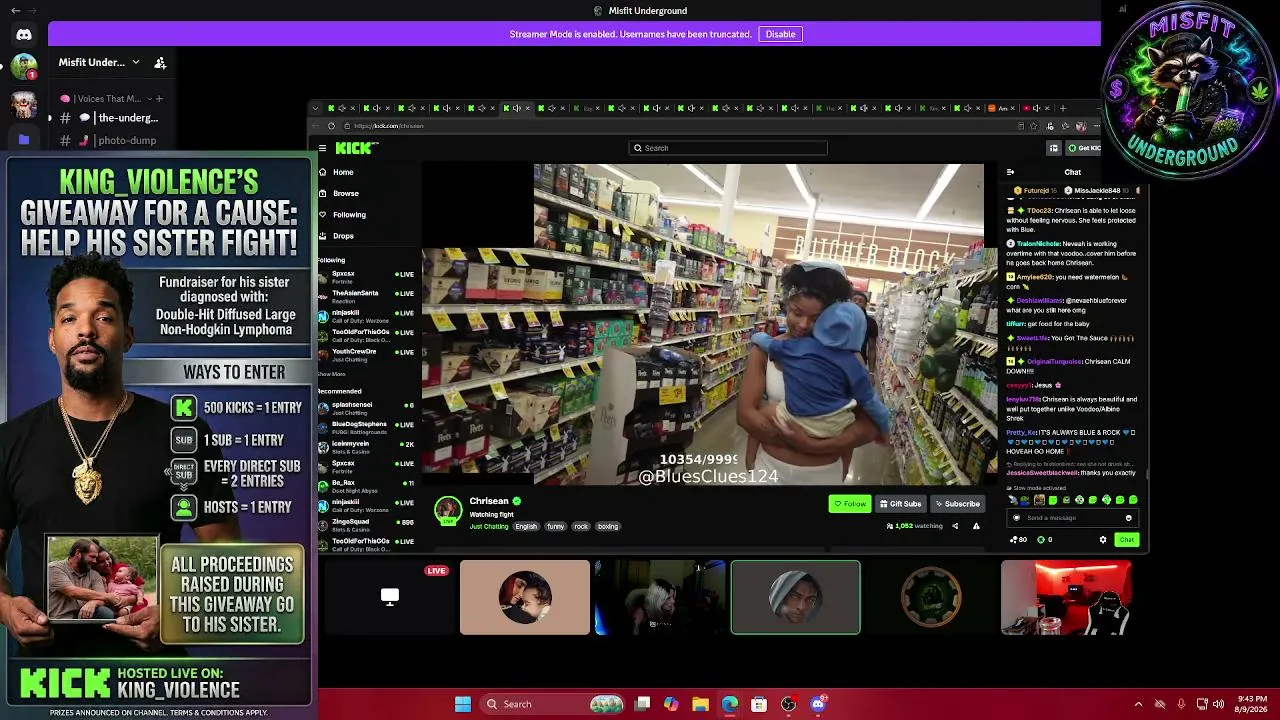Click the invite people icon beside Misfit Underground
This screenshot has width=1280, height=720.
[x=160, y=62]
